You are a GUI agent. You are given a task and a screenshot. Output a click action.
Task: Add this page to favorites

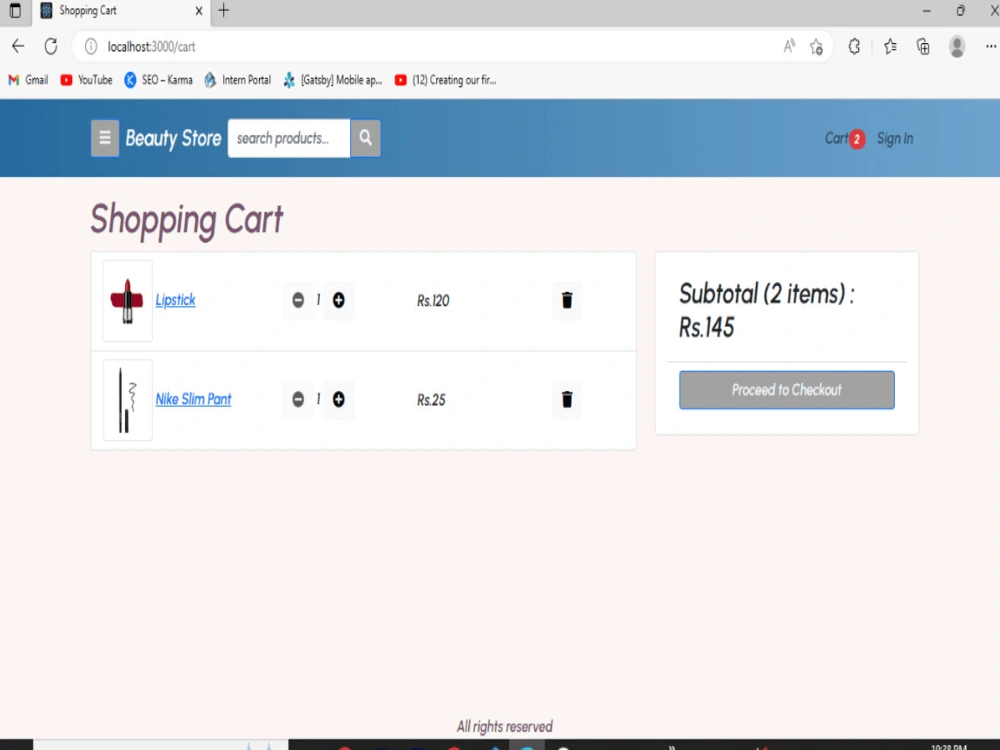click(x=816, y=47)
